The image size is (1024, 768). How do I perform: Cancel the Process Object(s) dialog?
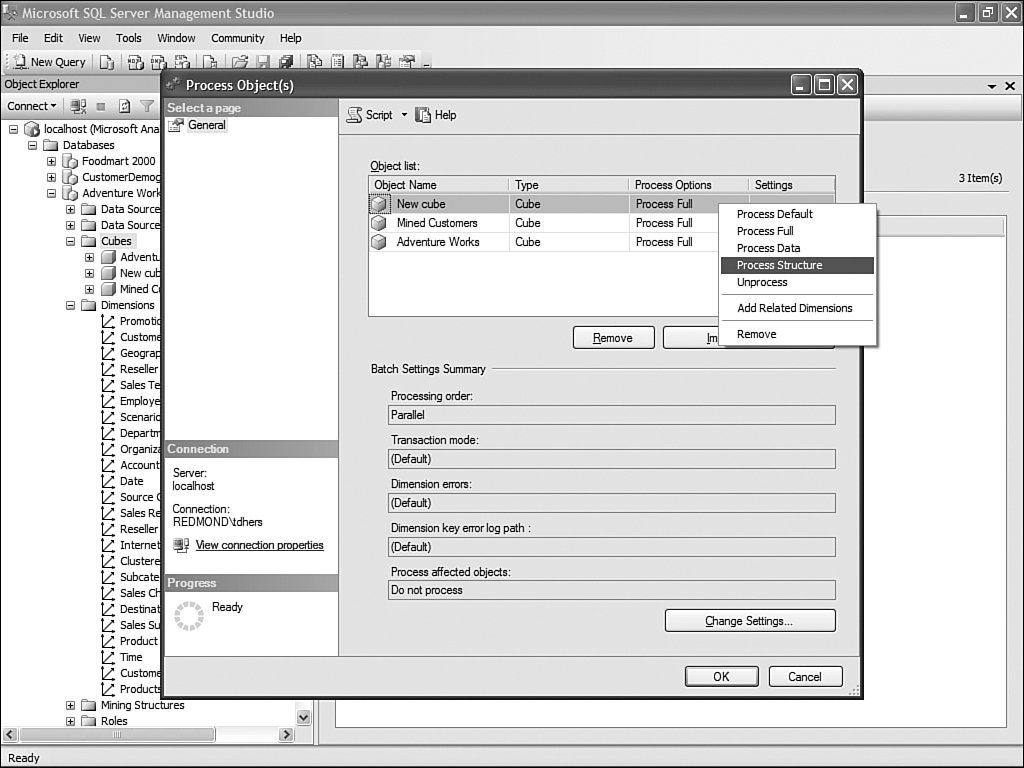[x=805, y=677]
